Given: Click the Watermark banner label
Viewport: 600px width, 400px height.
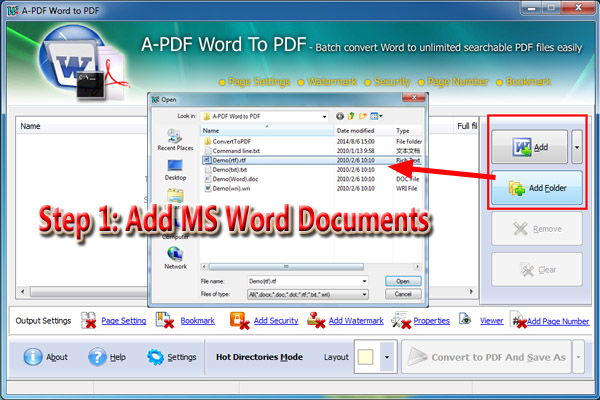Looking at the screenshot, I should [x=332, y=82].
